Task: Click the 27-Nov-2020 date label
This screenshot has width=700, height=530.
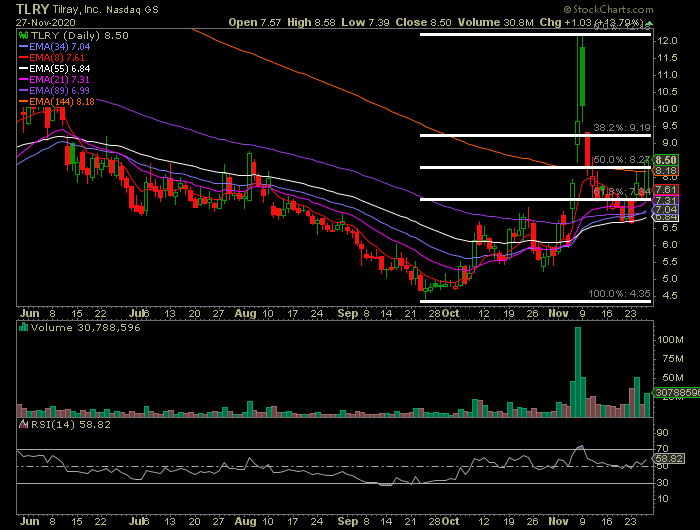Action: point(46,22)
